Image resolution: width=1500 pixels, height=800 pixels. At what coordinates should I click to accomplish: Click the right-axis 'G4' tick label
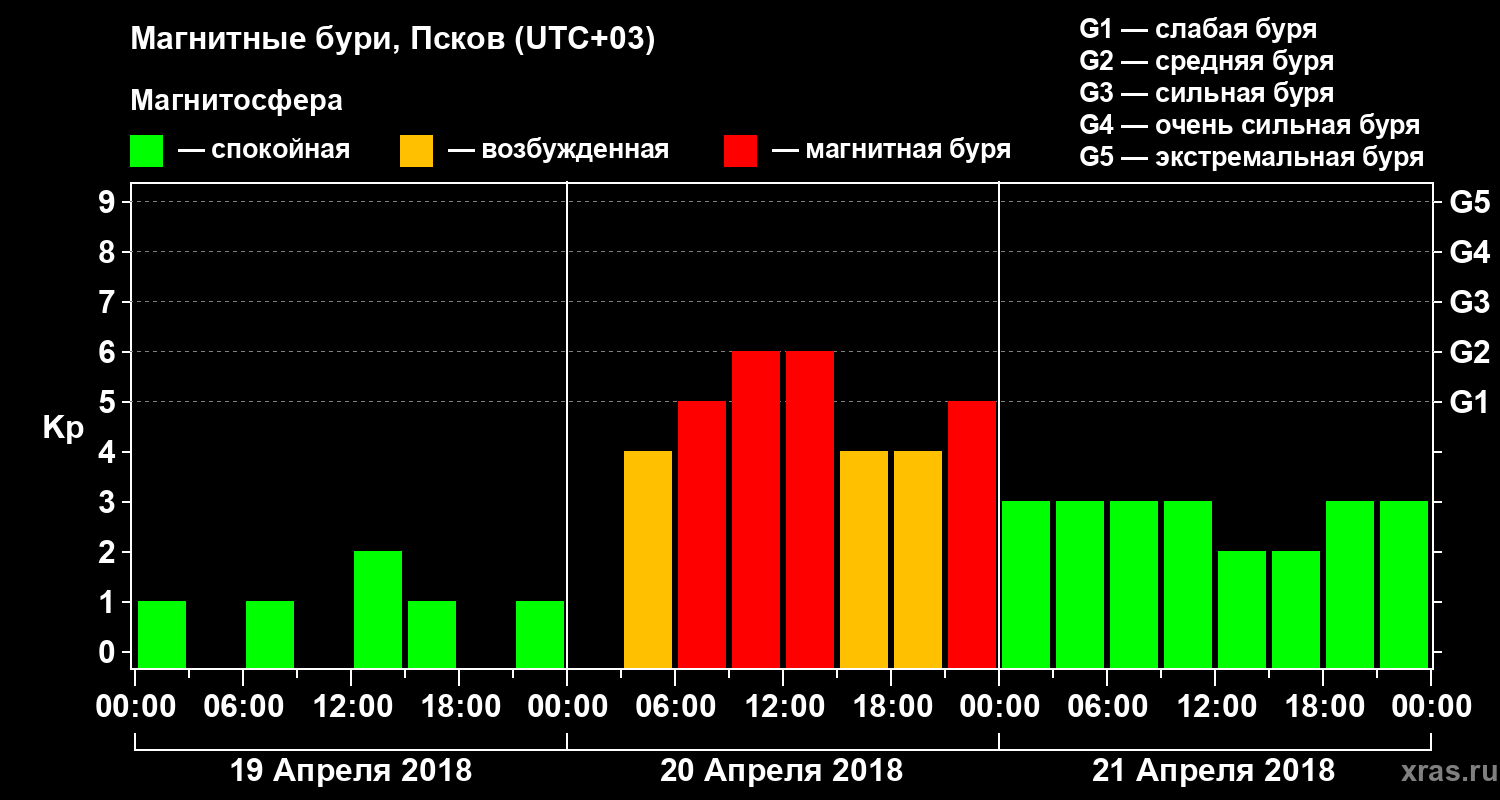pos(1470,252)
